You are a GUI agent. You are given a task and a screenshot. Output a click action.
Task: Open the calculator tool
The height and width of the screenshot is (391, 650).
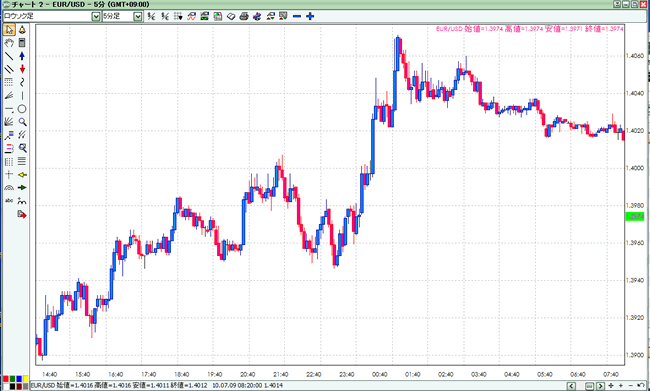[22, 43]
